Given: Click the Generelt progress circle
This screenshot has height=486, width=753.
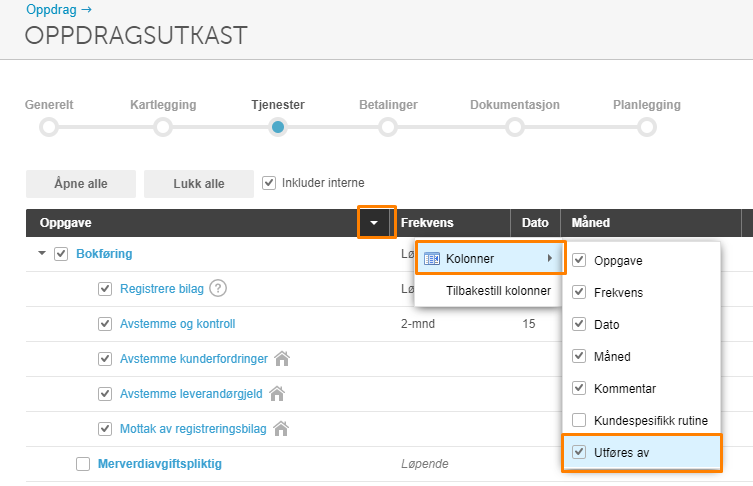Looking at the screenshot, I should point(49,127).
